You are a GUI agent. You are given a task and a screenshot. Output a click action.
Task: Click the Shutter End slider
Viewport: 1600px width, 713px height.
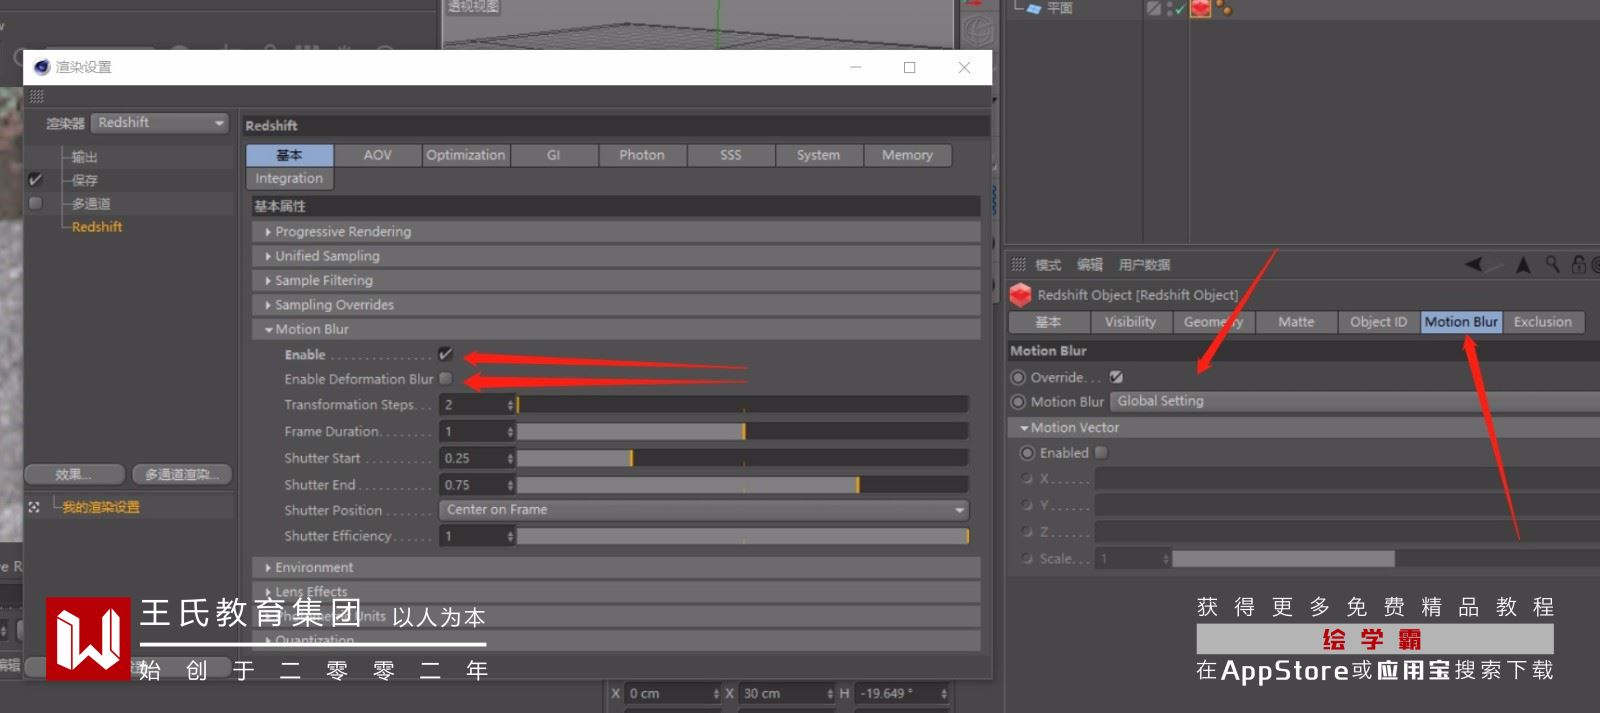pyautogui.click(x=742, y=484)
